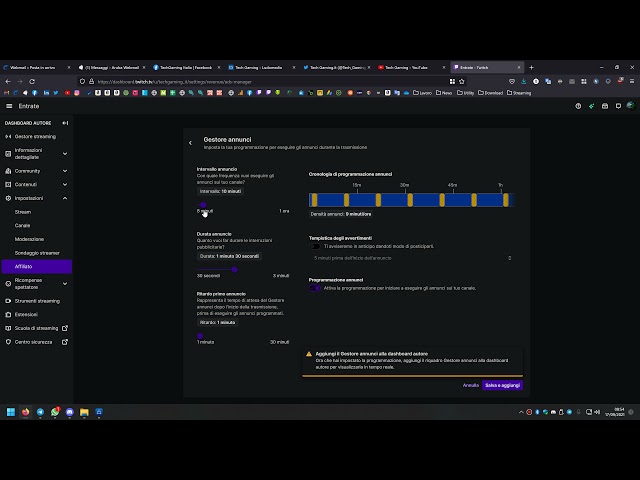Open Firefox from the taskbar
Image resolution: width=640 pixels, height=480 pixels.
pos(26,412)
